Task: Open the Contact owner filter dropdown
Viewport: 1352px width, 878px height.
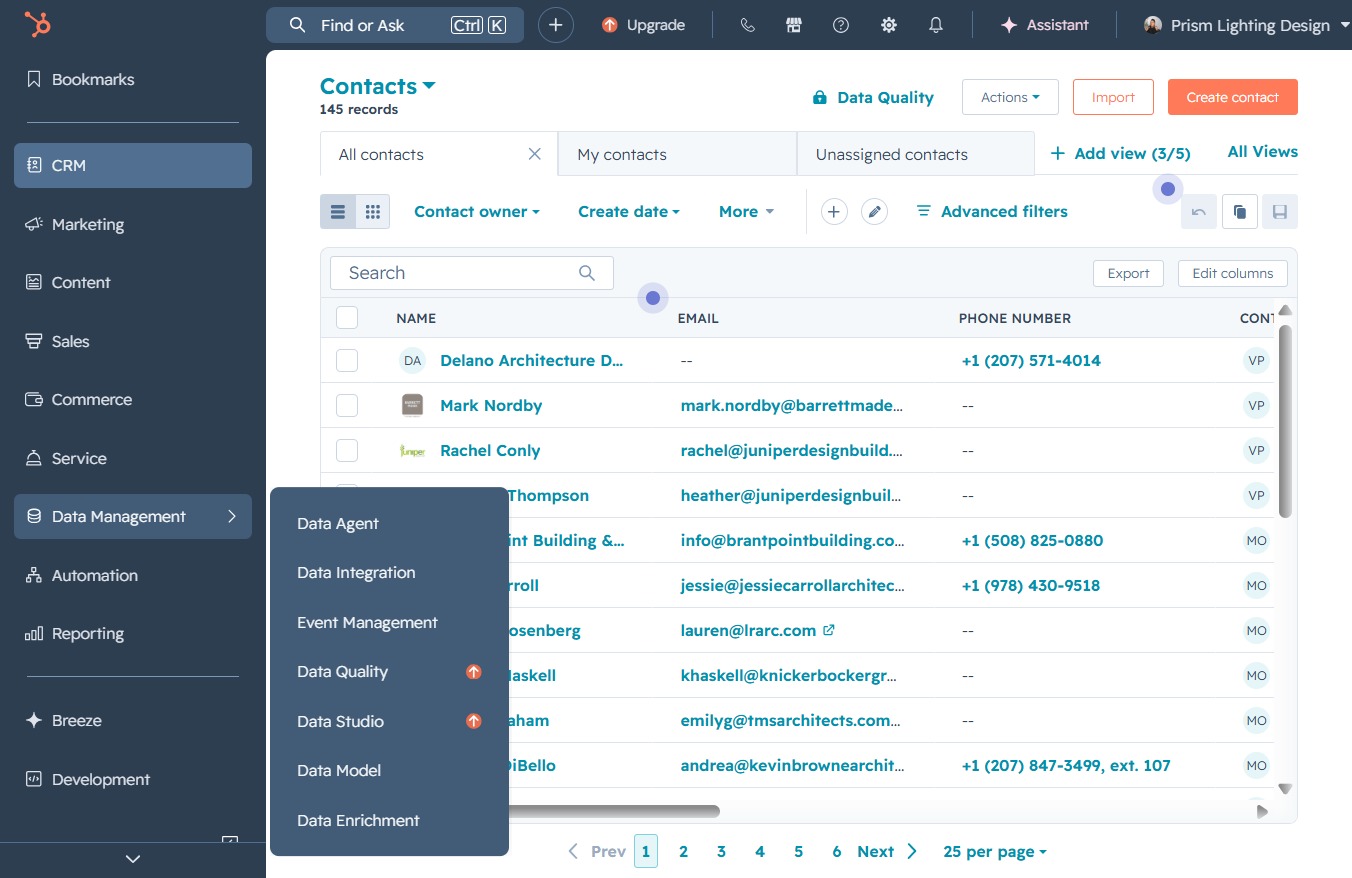Action: click(477, 211)
